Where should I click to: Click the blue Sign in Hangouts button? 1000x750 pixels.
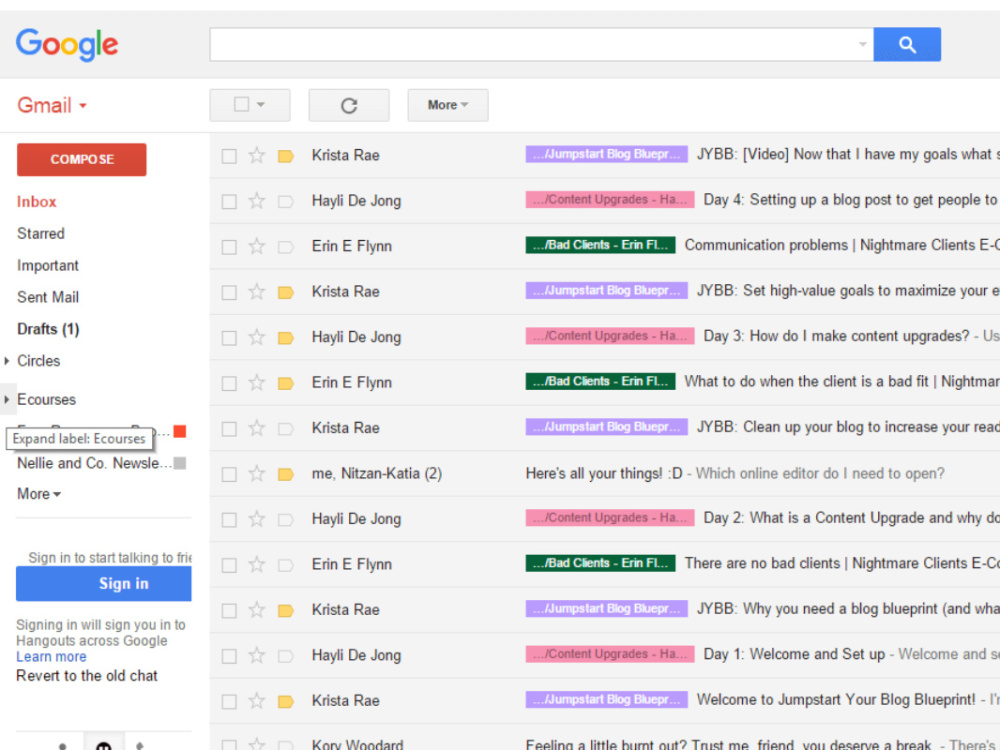click(x=103, y=584)
